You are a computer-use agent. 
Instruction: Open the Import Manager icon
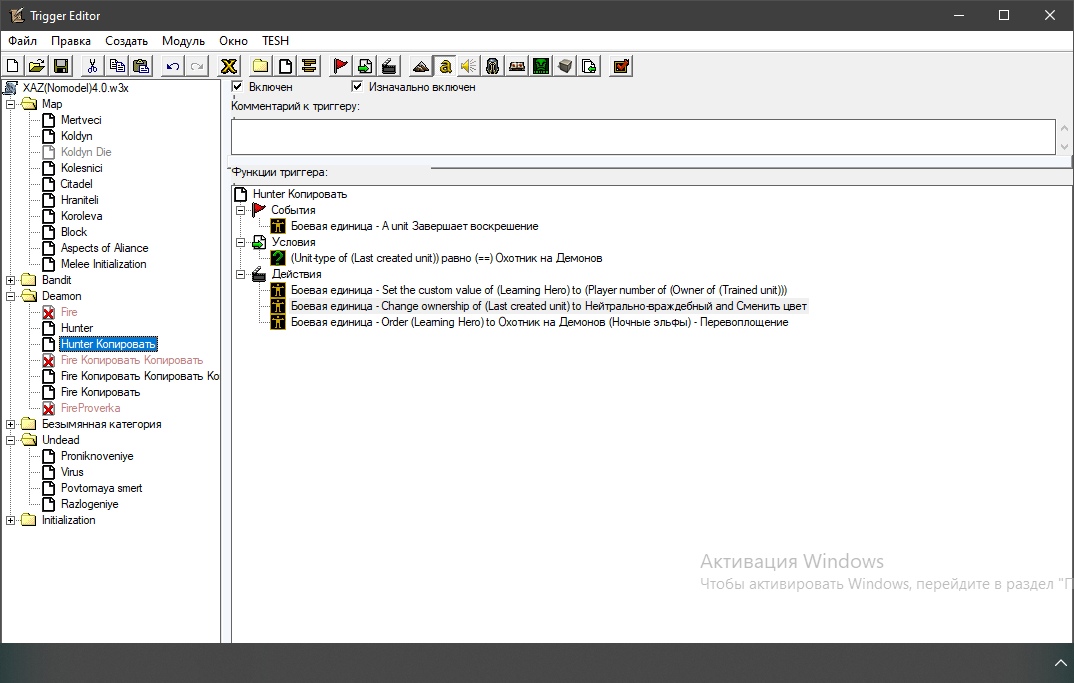pos(589,66)
